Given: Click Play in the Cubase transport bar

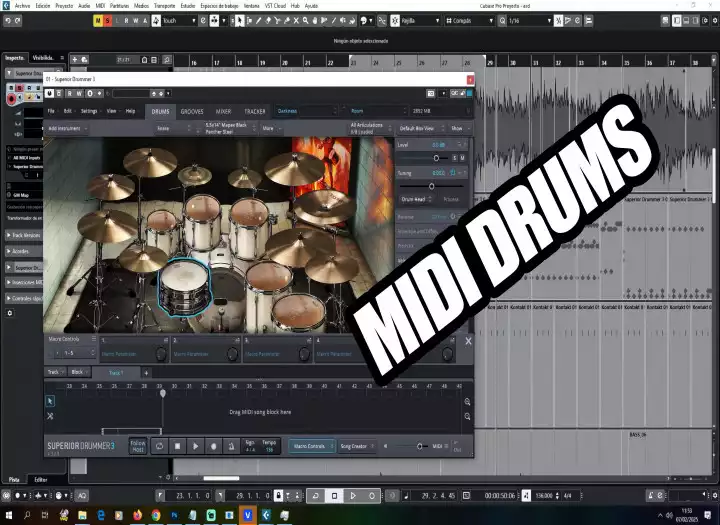Looking at the screenshot, I should click(x=353, y=496).
